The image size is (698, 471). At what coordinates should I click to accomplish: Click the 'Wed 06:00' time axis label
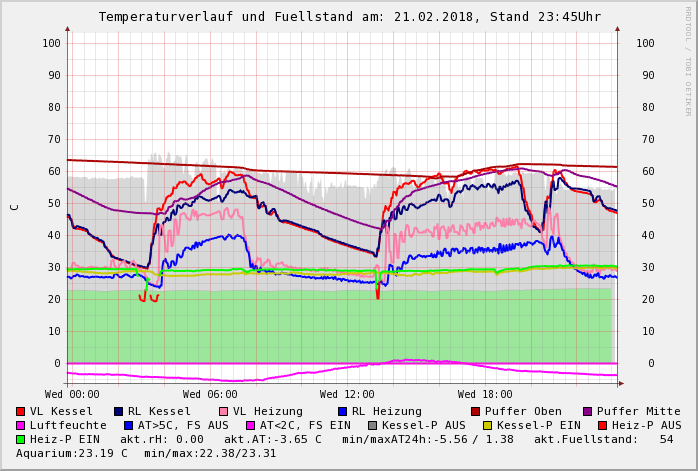click(x=210, y=394)
